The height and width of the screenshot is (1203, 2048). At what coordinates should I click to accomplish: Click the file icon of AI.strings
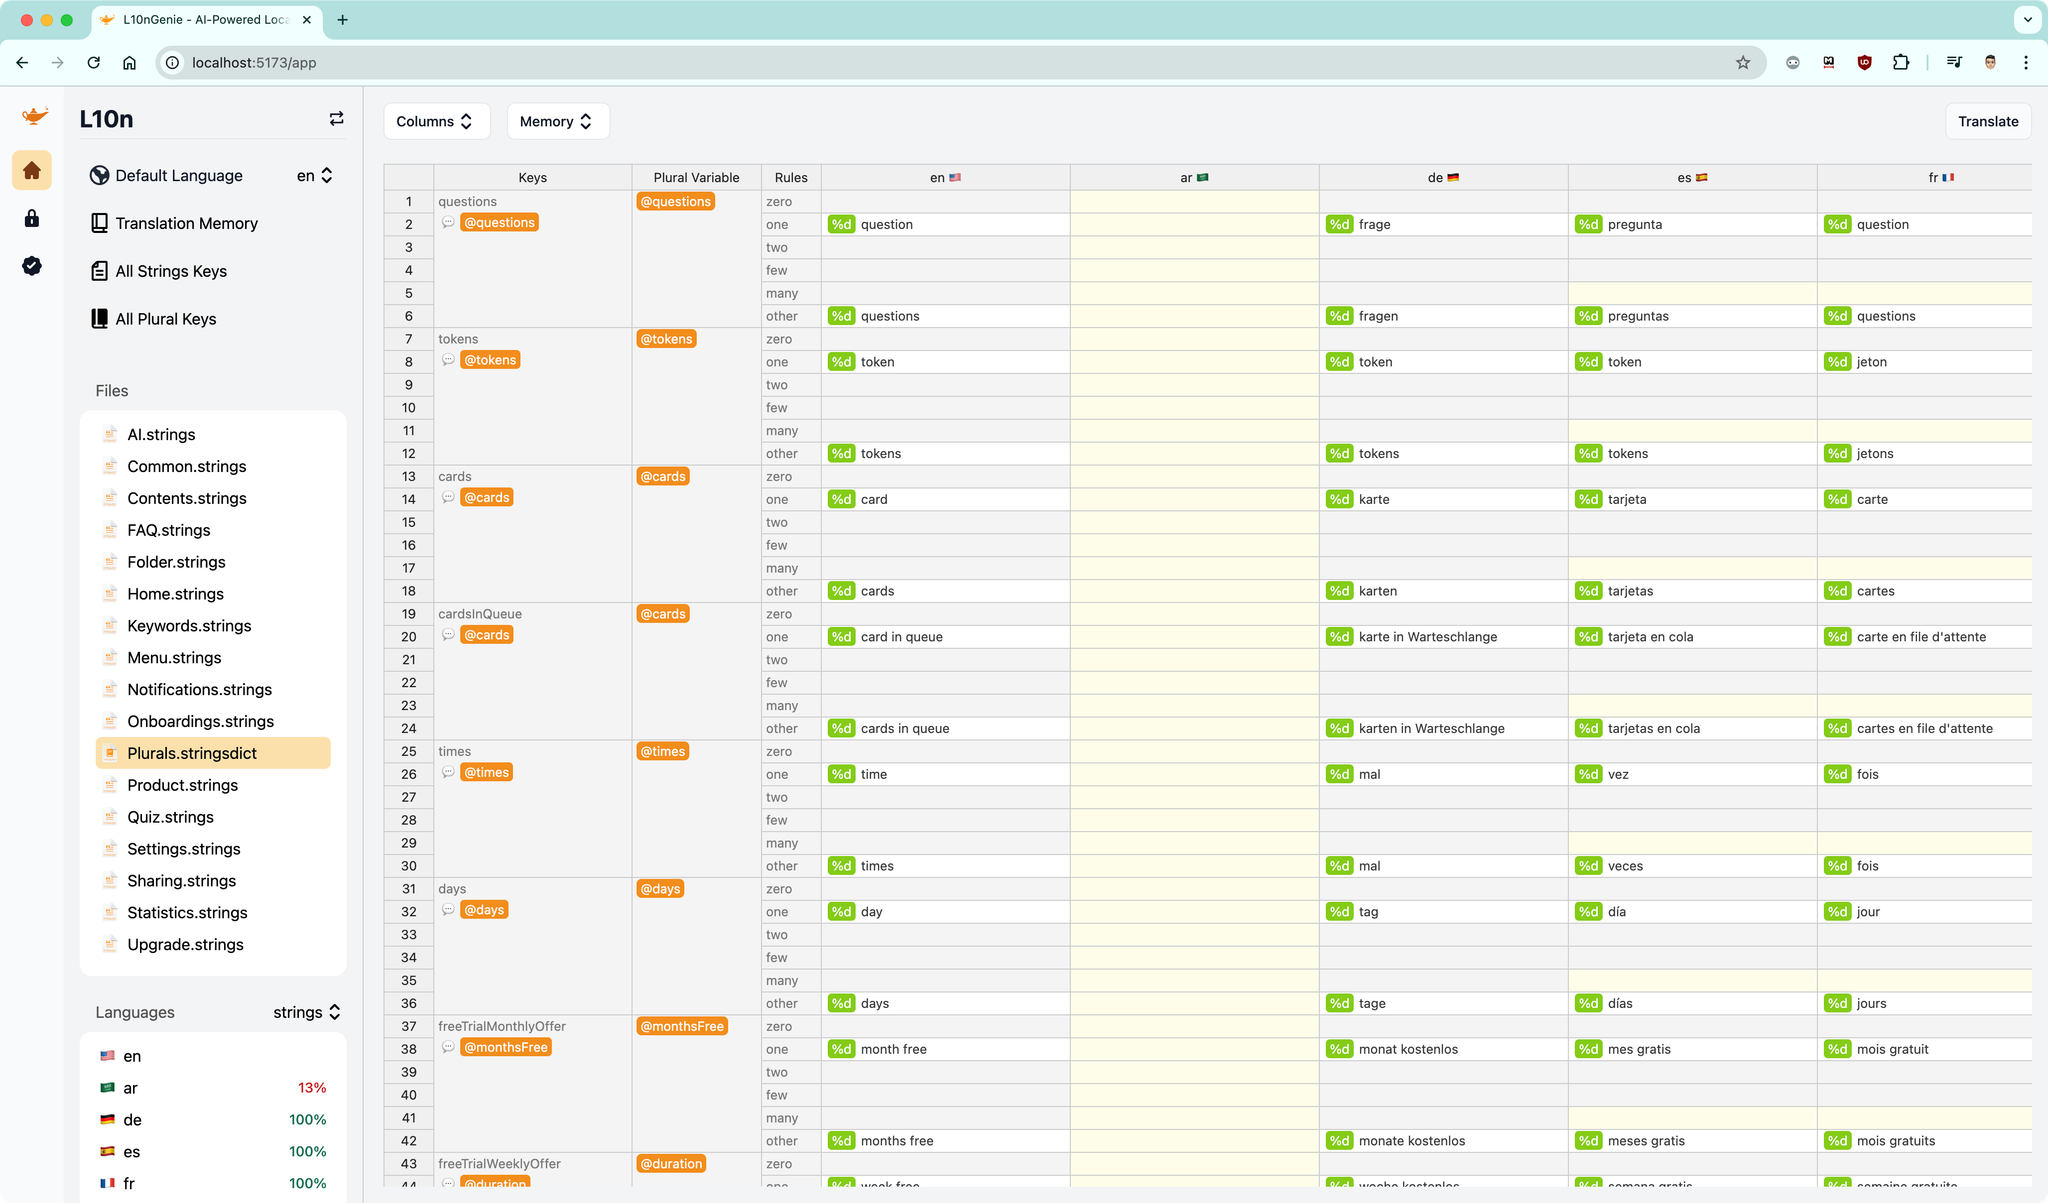[110, 434]
